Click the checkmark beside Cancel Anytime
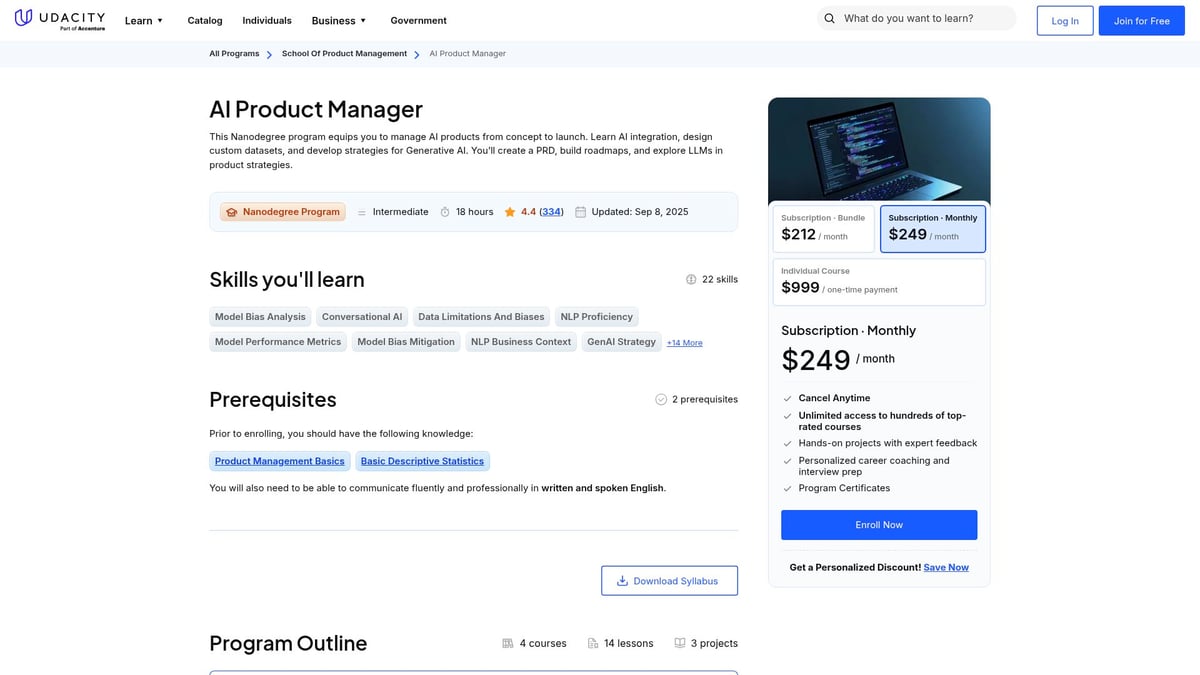The image size is (1200, 675). (x=788, y=399)
